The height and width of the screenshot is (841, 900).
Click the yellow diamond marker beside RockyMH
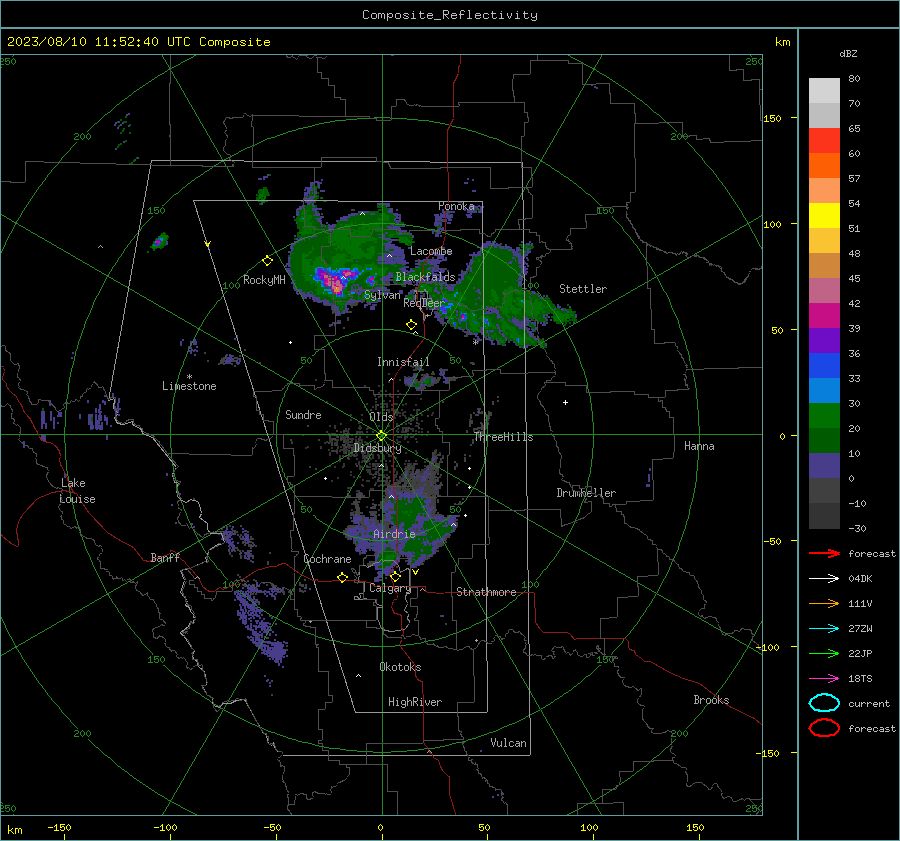267,261
